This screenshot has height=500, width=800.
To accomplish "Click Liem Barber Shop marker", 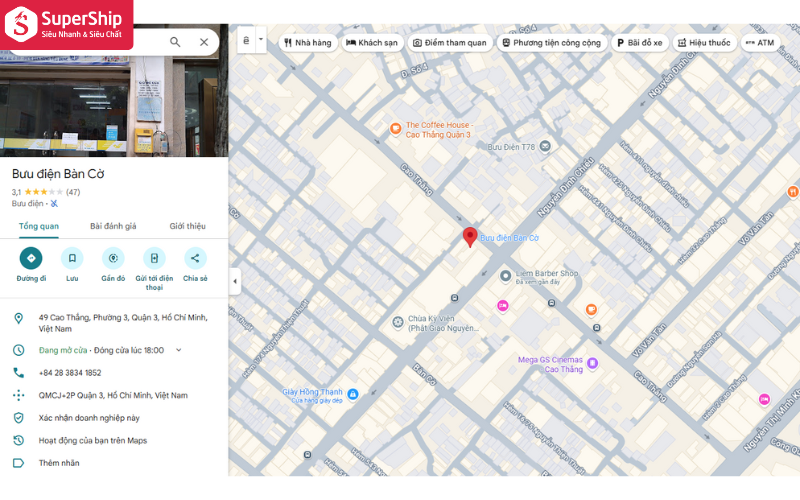I will coord(505,276).
